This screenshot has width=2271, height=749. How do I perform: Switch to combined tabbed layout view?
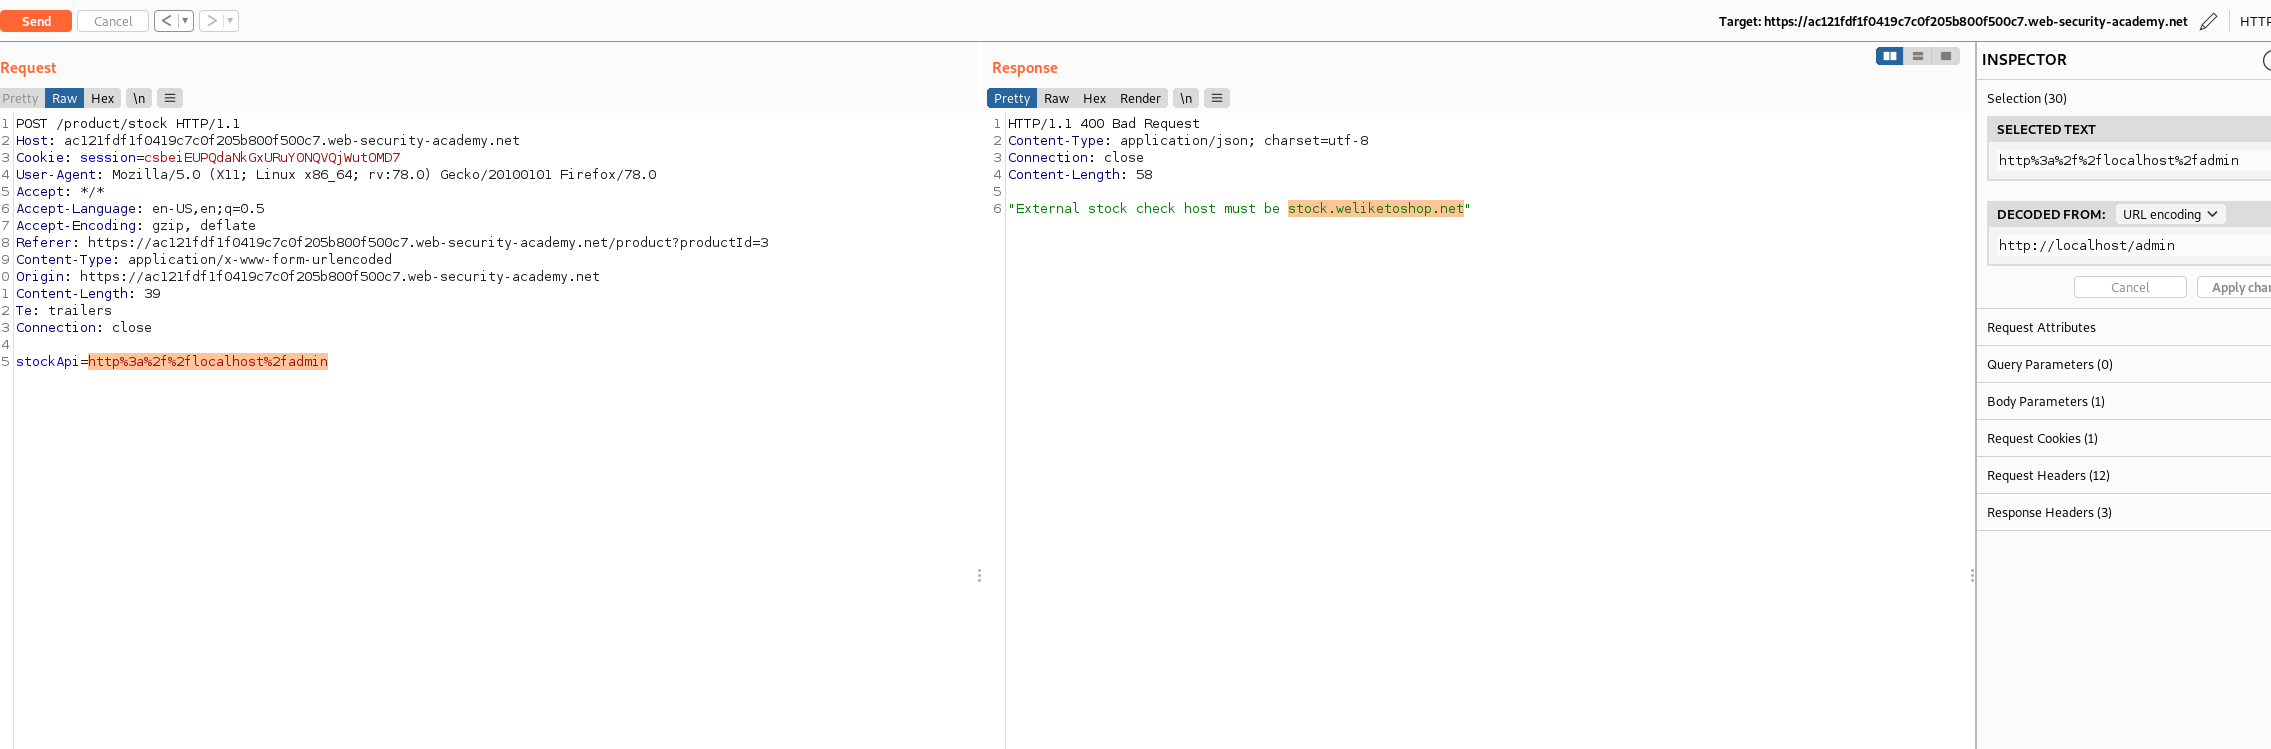[1945, 56]
